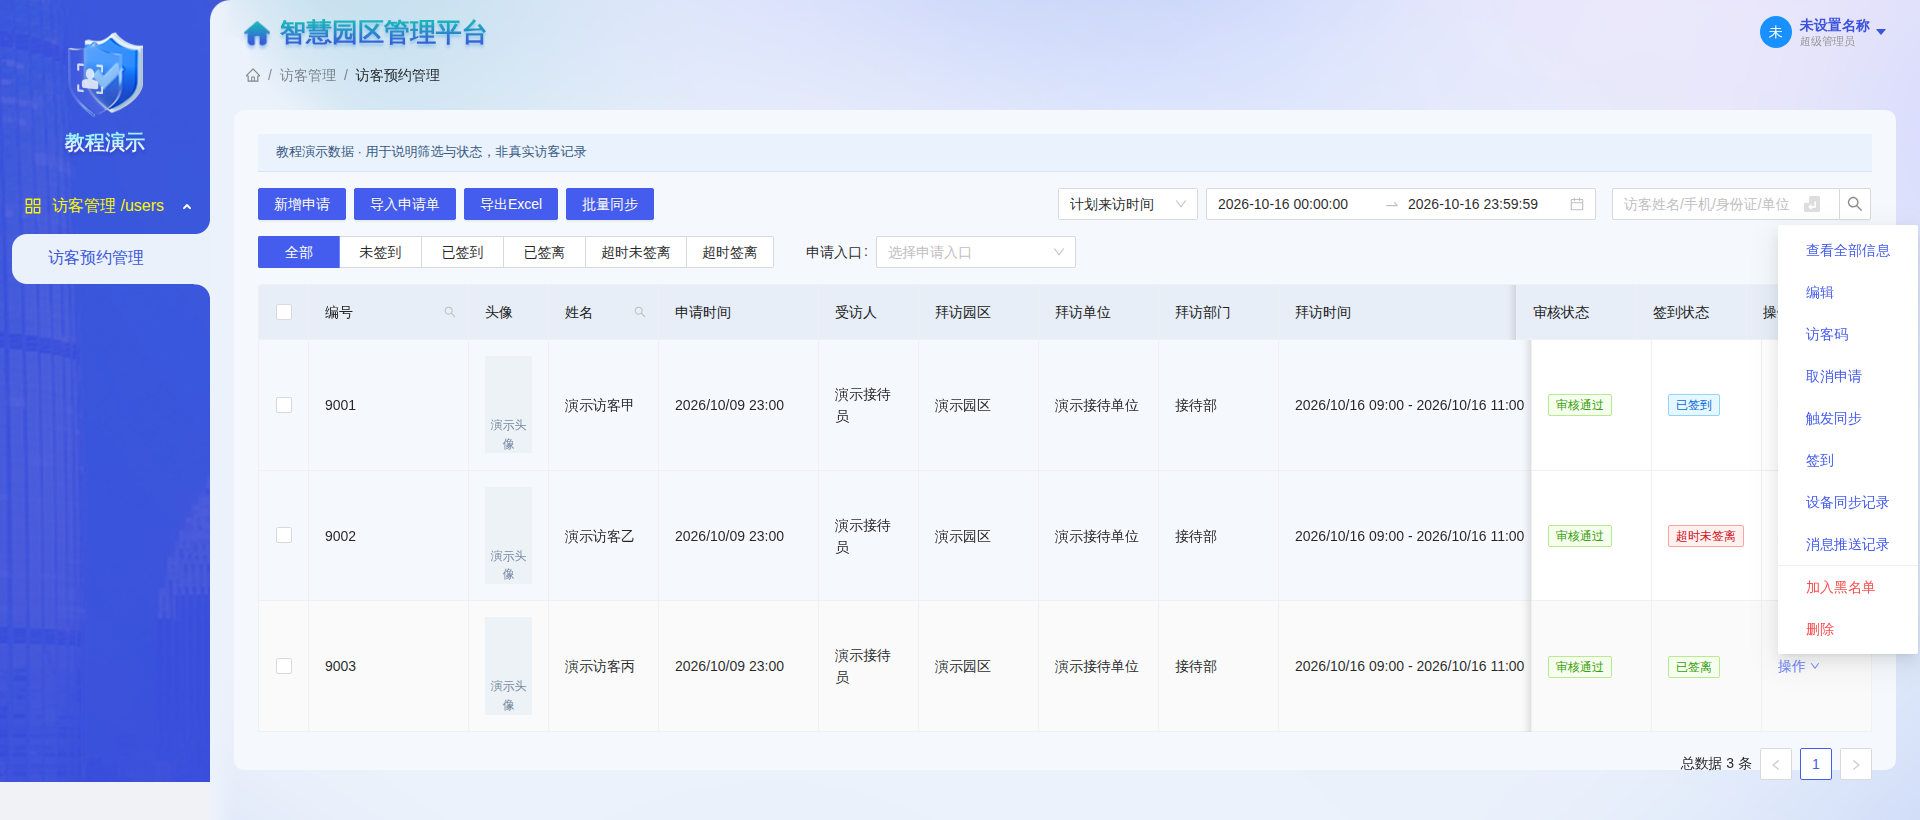Switch to the 全部 tab
The height and width of the screenshot is (820, 1920).
(299, 252)
